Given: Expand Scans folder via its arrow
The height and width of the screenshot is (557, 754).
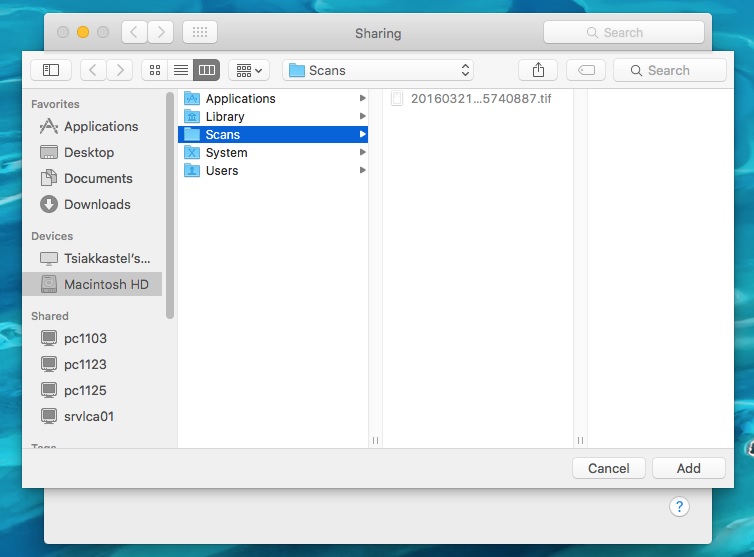Looking at the screenshot, I should click(363, 134).
